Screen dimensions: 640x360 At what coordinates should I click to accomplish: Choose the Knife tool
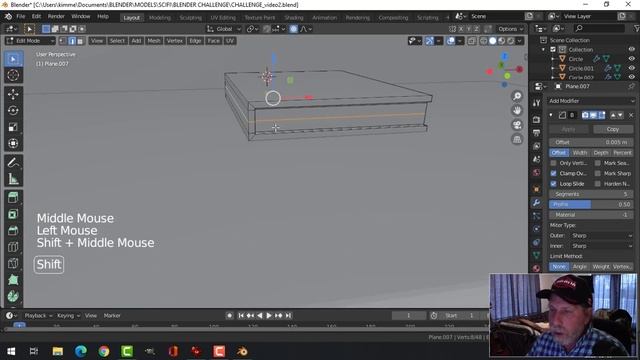click(13, 263)
